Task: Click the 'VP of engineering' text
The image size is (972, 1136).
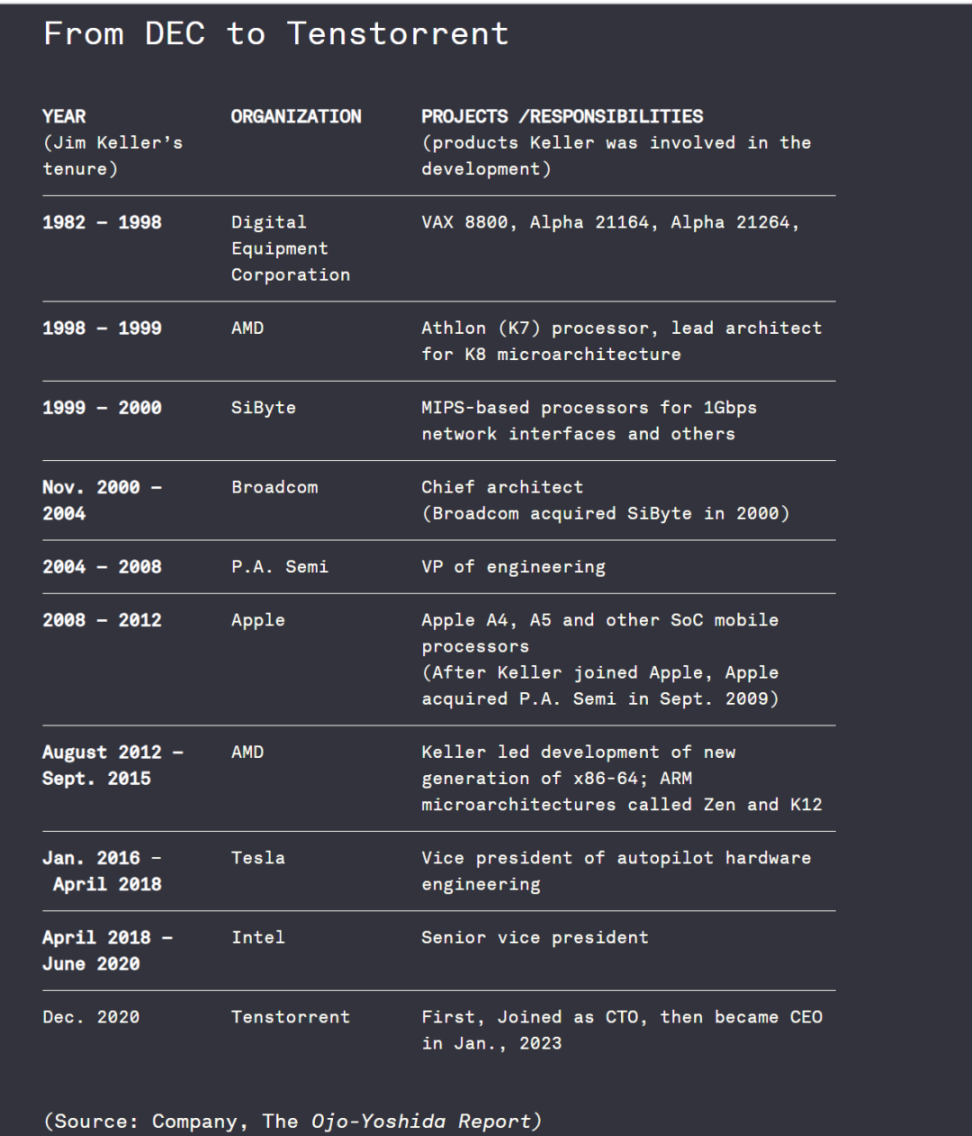Action: 513,567
